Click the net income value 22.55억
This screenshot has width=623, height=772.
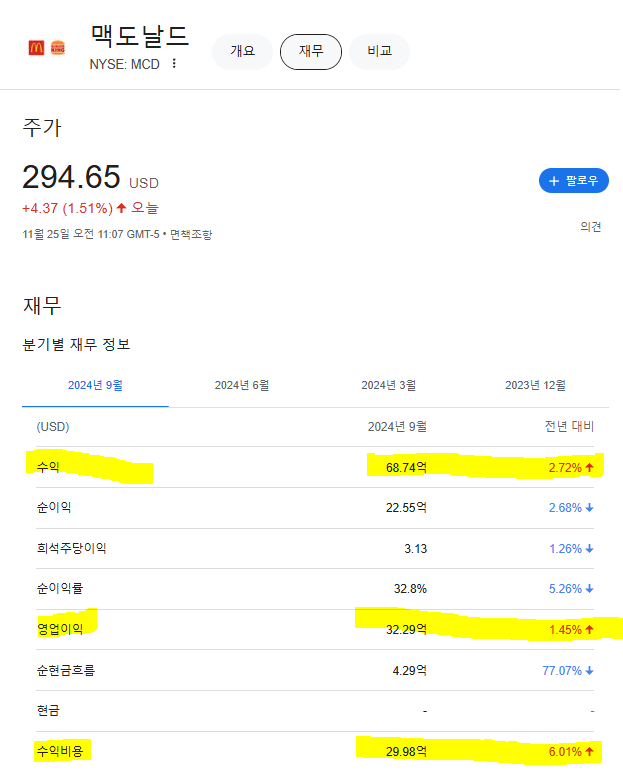click(406, 508)
